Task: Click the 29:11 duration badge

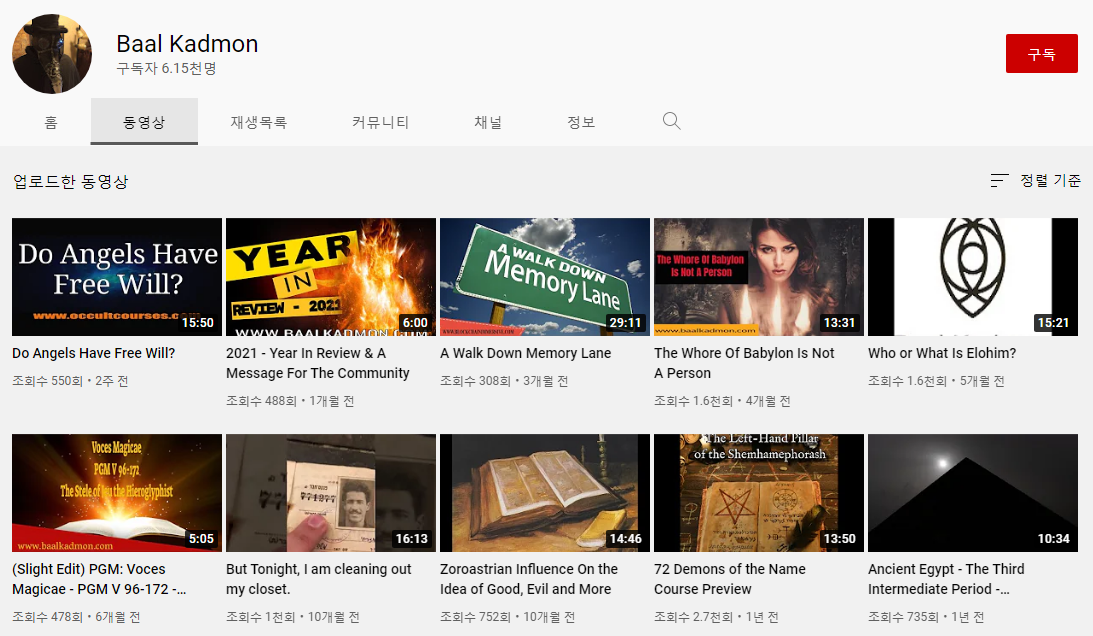Action: click(x=625, y=322)
